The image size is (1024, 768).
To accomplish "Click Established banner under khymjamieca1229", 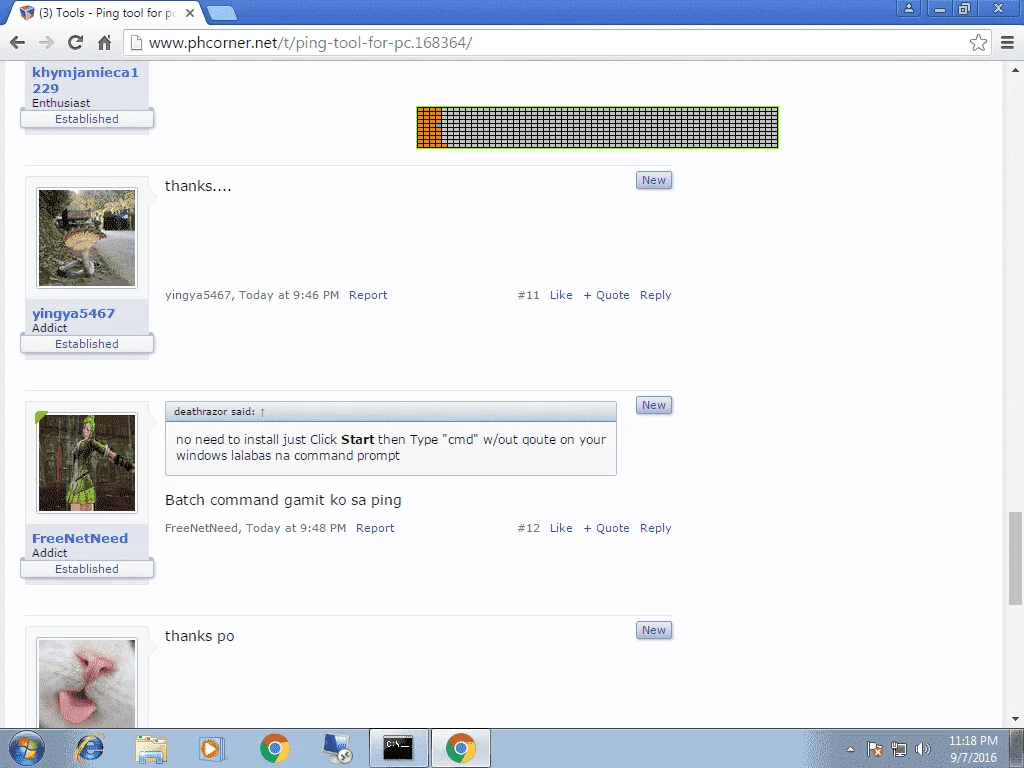I will click(x=87, y=119).
